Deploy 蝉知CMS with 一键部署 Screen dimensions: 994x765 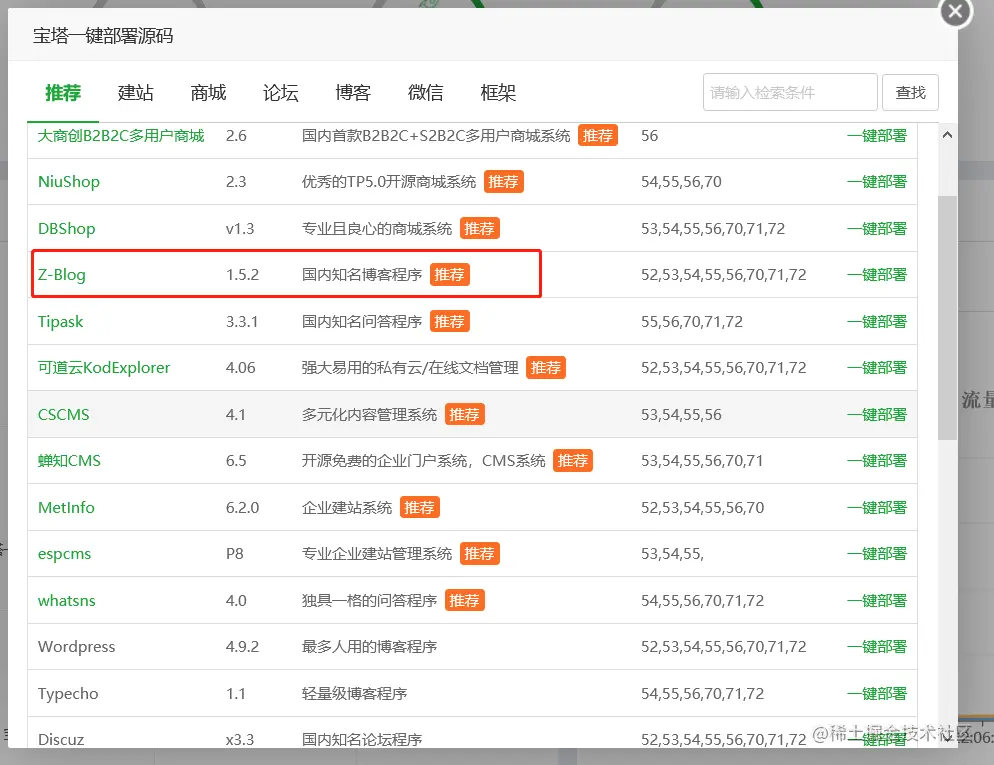[x=877, y=461]
